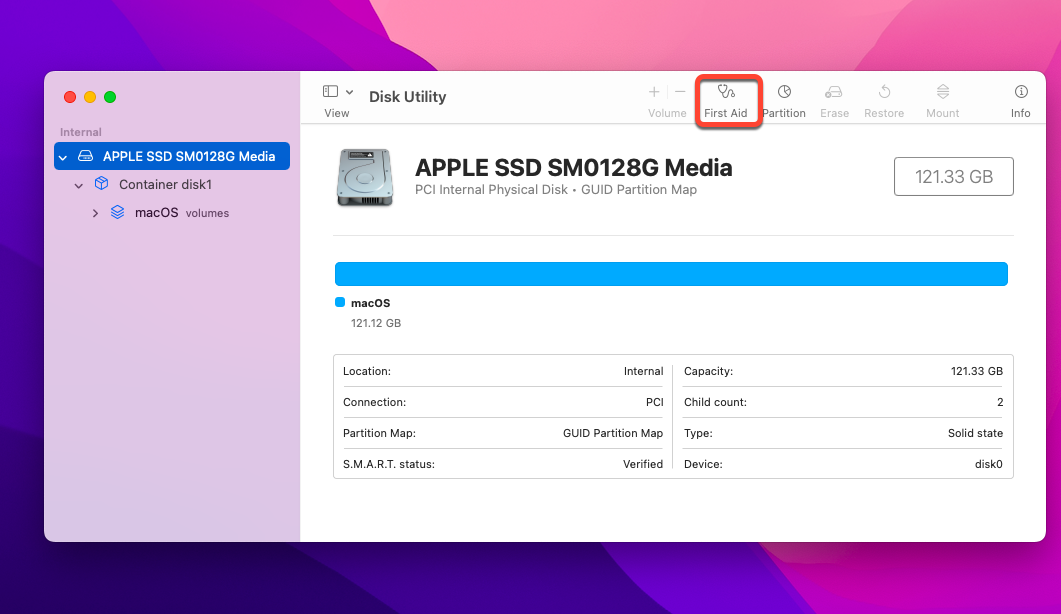Click the APPLE SSD SM0128G Media heading

573,167
